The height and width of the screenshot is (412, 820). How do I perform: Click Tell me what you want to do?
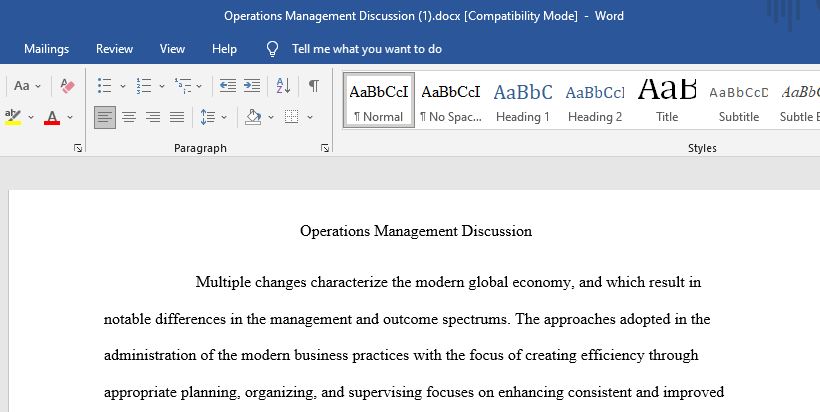coord(367,49)
